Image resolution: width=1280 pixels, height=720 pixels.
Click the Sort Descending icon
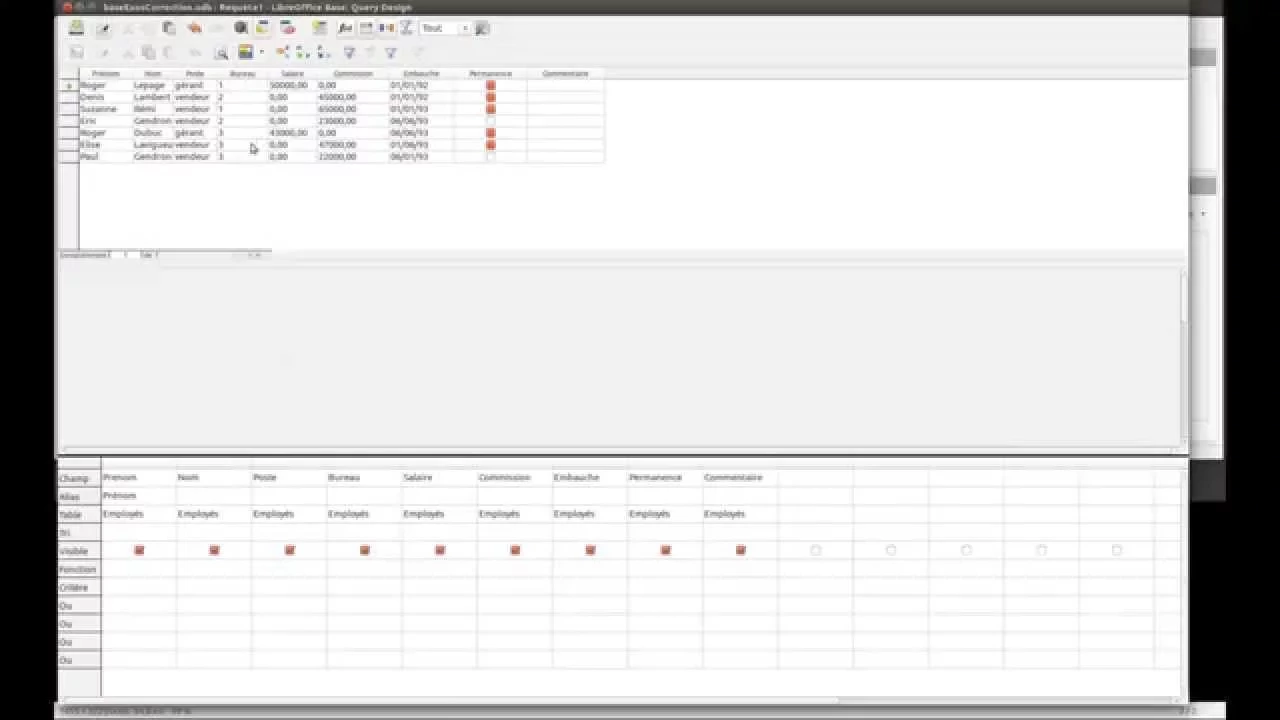click(x=323, y=52)
